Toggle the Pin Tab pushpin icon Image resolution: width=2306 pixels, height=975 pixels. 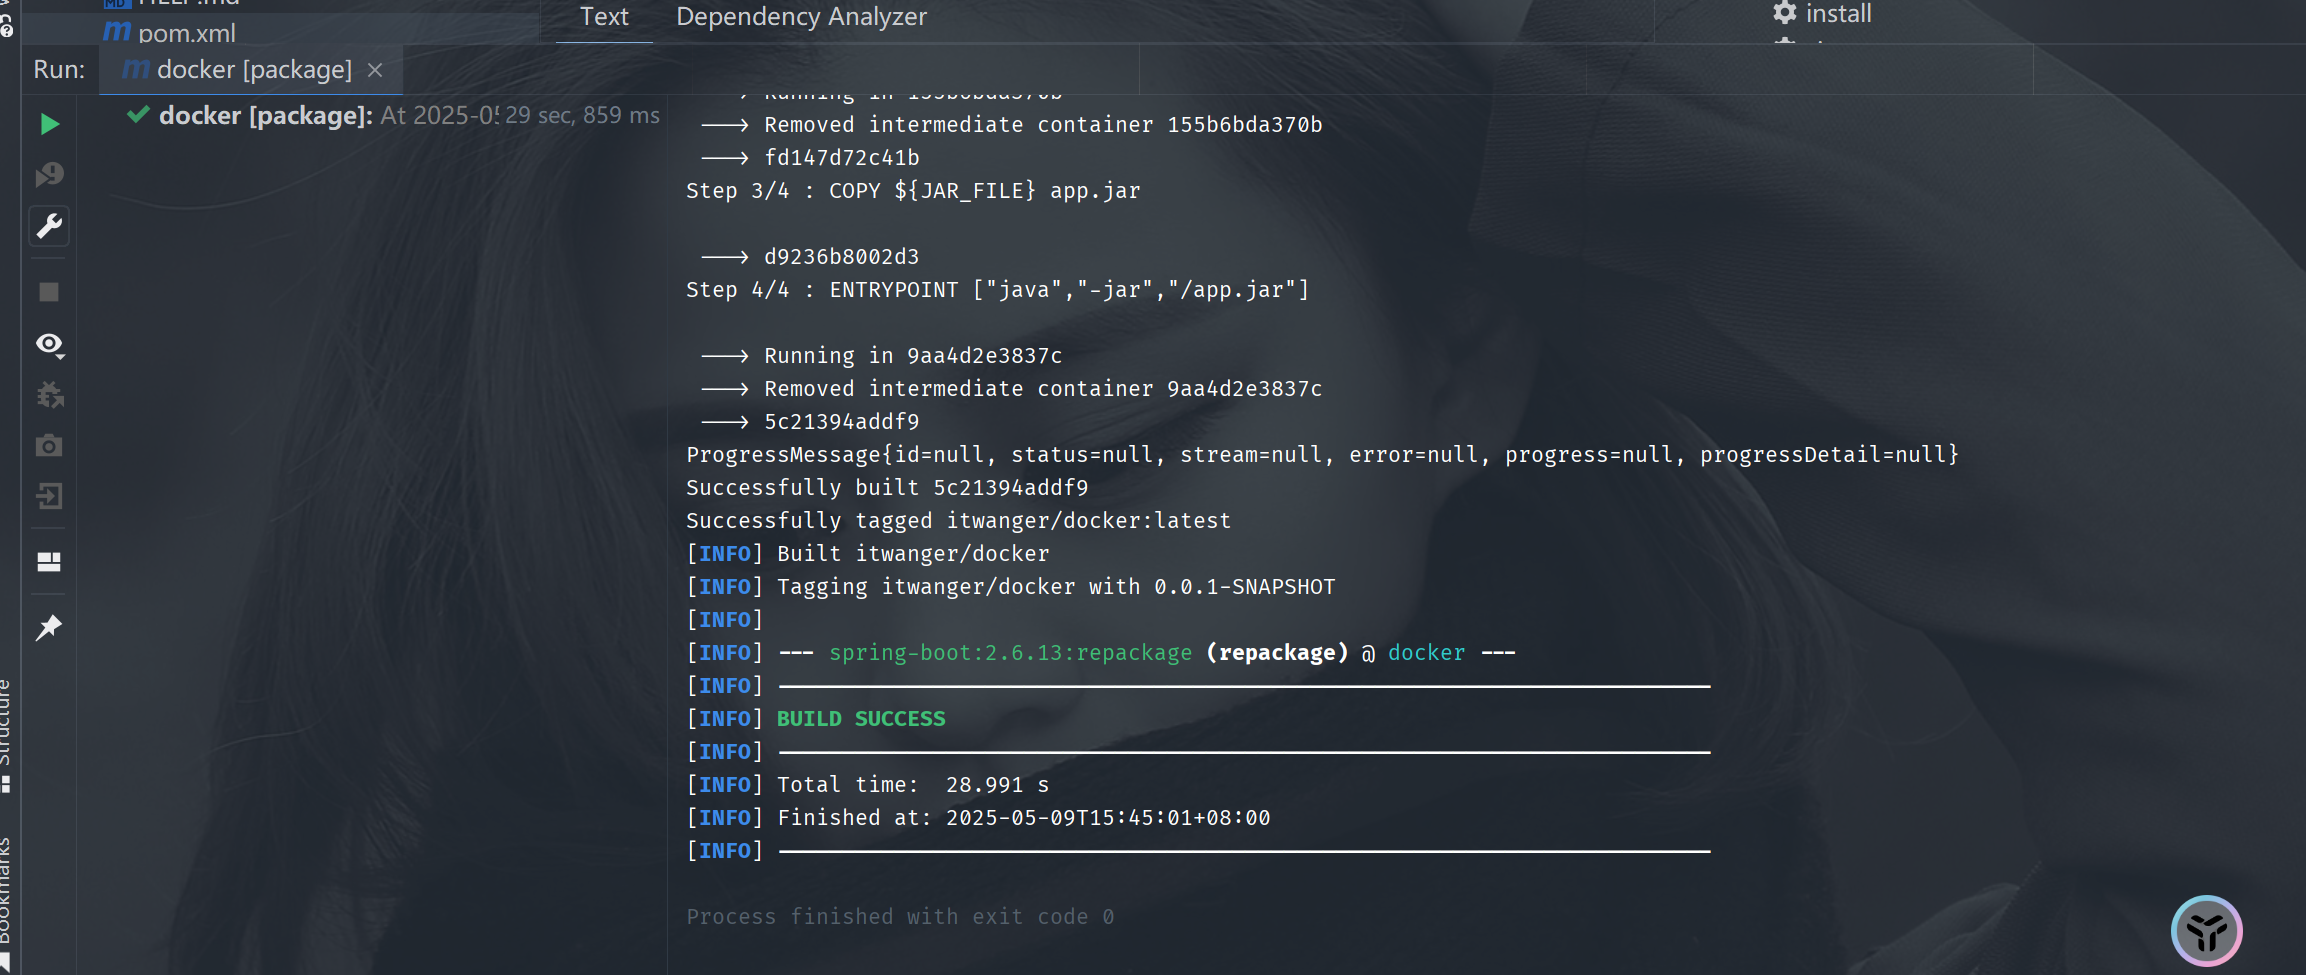pos(49,628)
